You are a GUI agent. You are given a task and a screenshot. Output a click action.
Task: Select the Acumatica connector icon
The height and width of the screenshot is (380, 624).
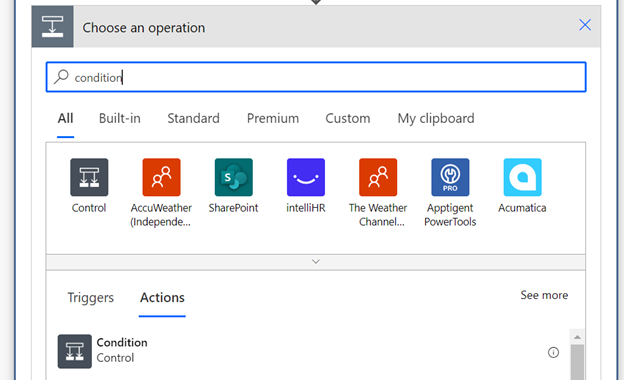[523, 177]
